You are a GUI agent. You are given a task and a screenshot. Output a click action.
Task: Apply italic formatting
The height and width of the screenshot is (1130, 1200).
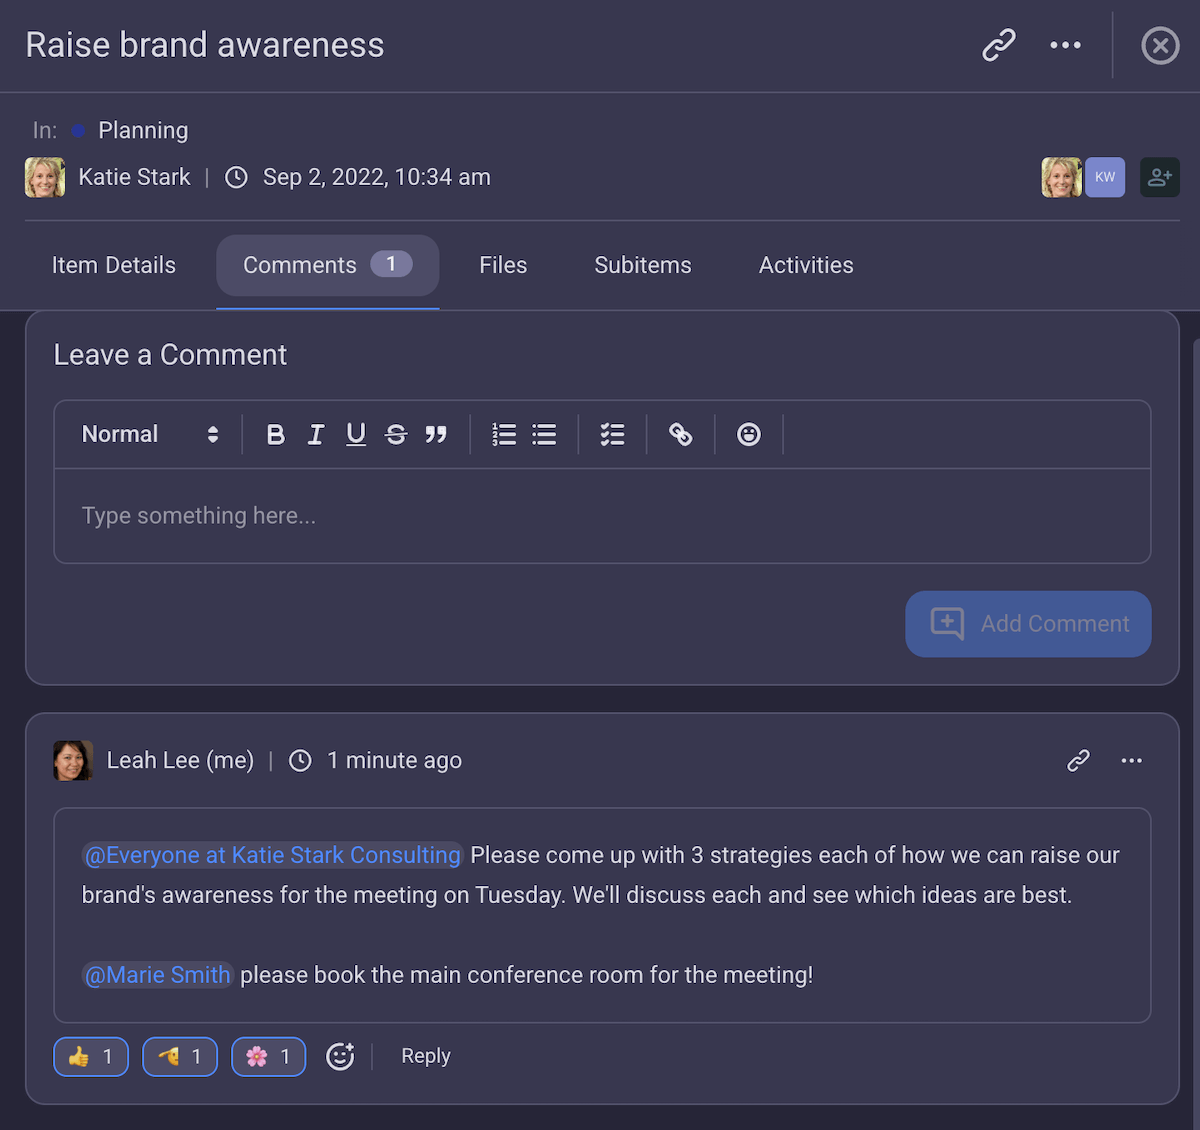point(316,434)
